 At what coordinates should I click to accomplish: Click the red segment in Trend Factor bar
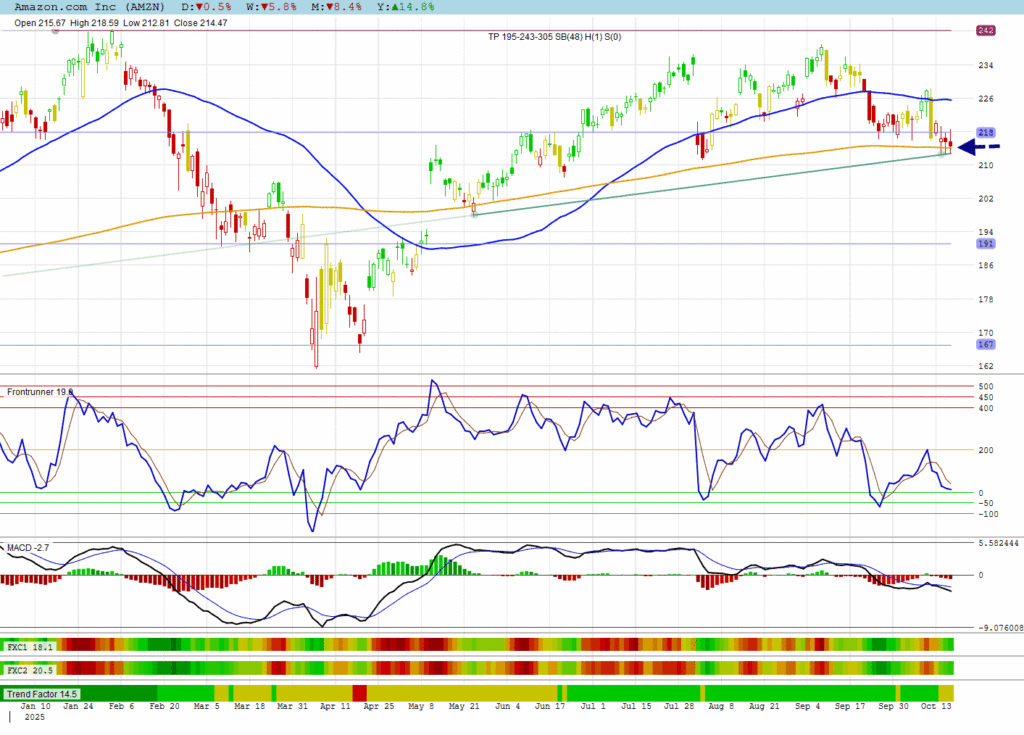tap(359, 693)
